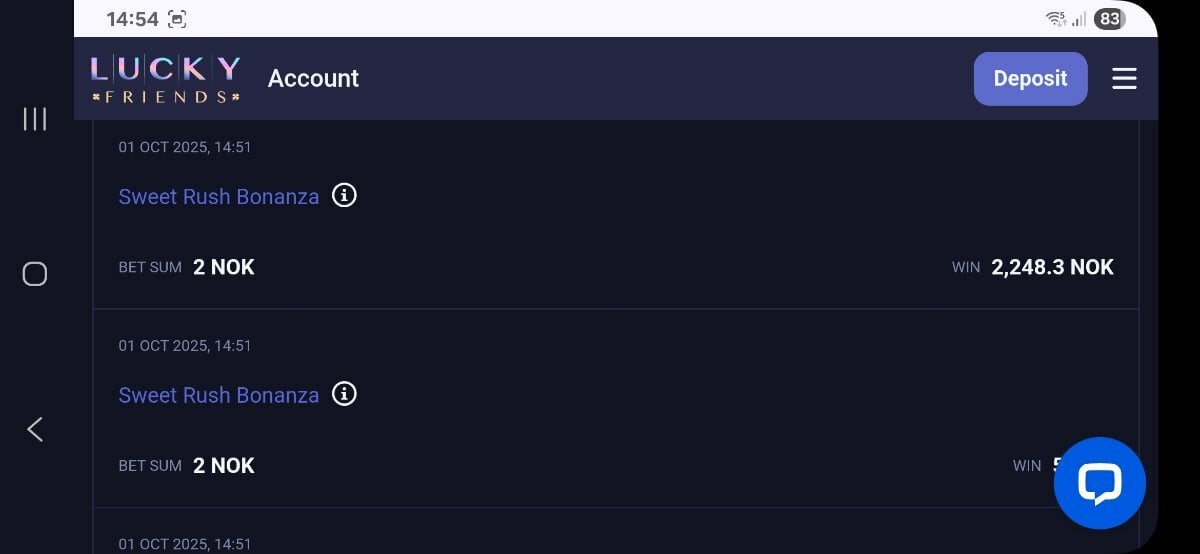Open the live chat support bubble
Screen dimensions: 1200x554
tap(1099, 483)
